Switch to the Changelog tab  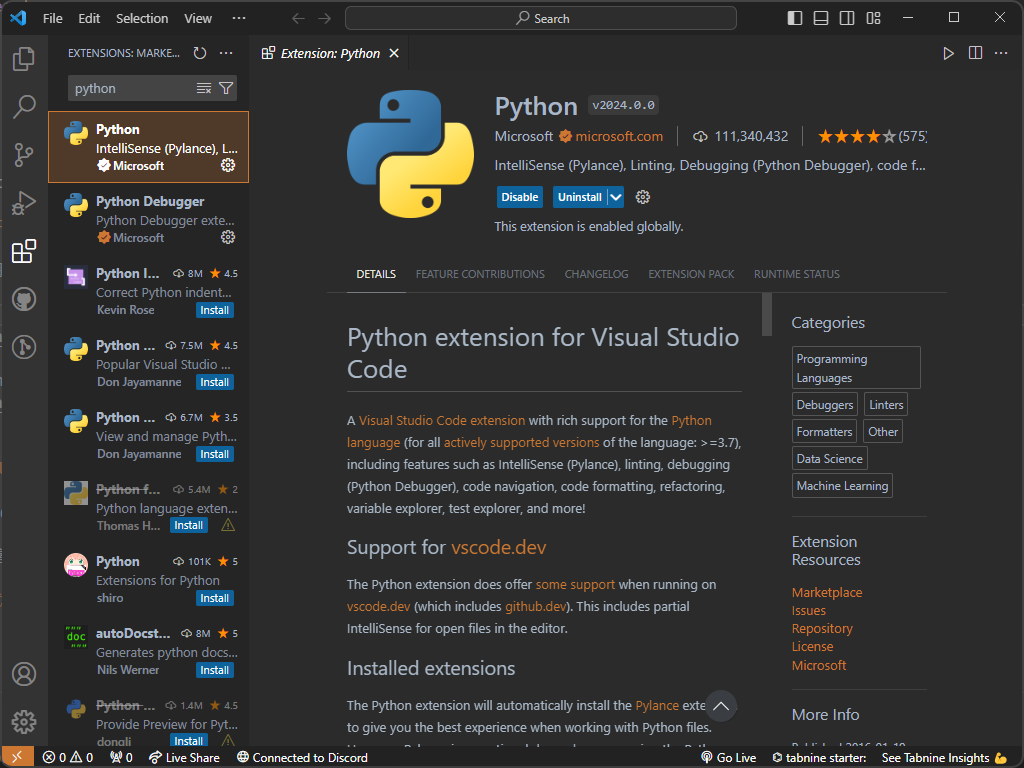click(x=596, y=274)
